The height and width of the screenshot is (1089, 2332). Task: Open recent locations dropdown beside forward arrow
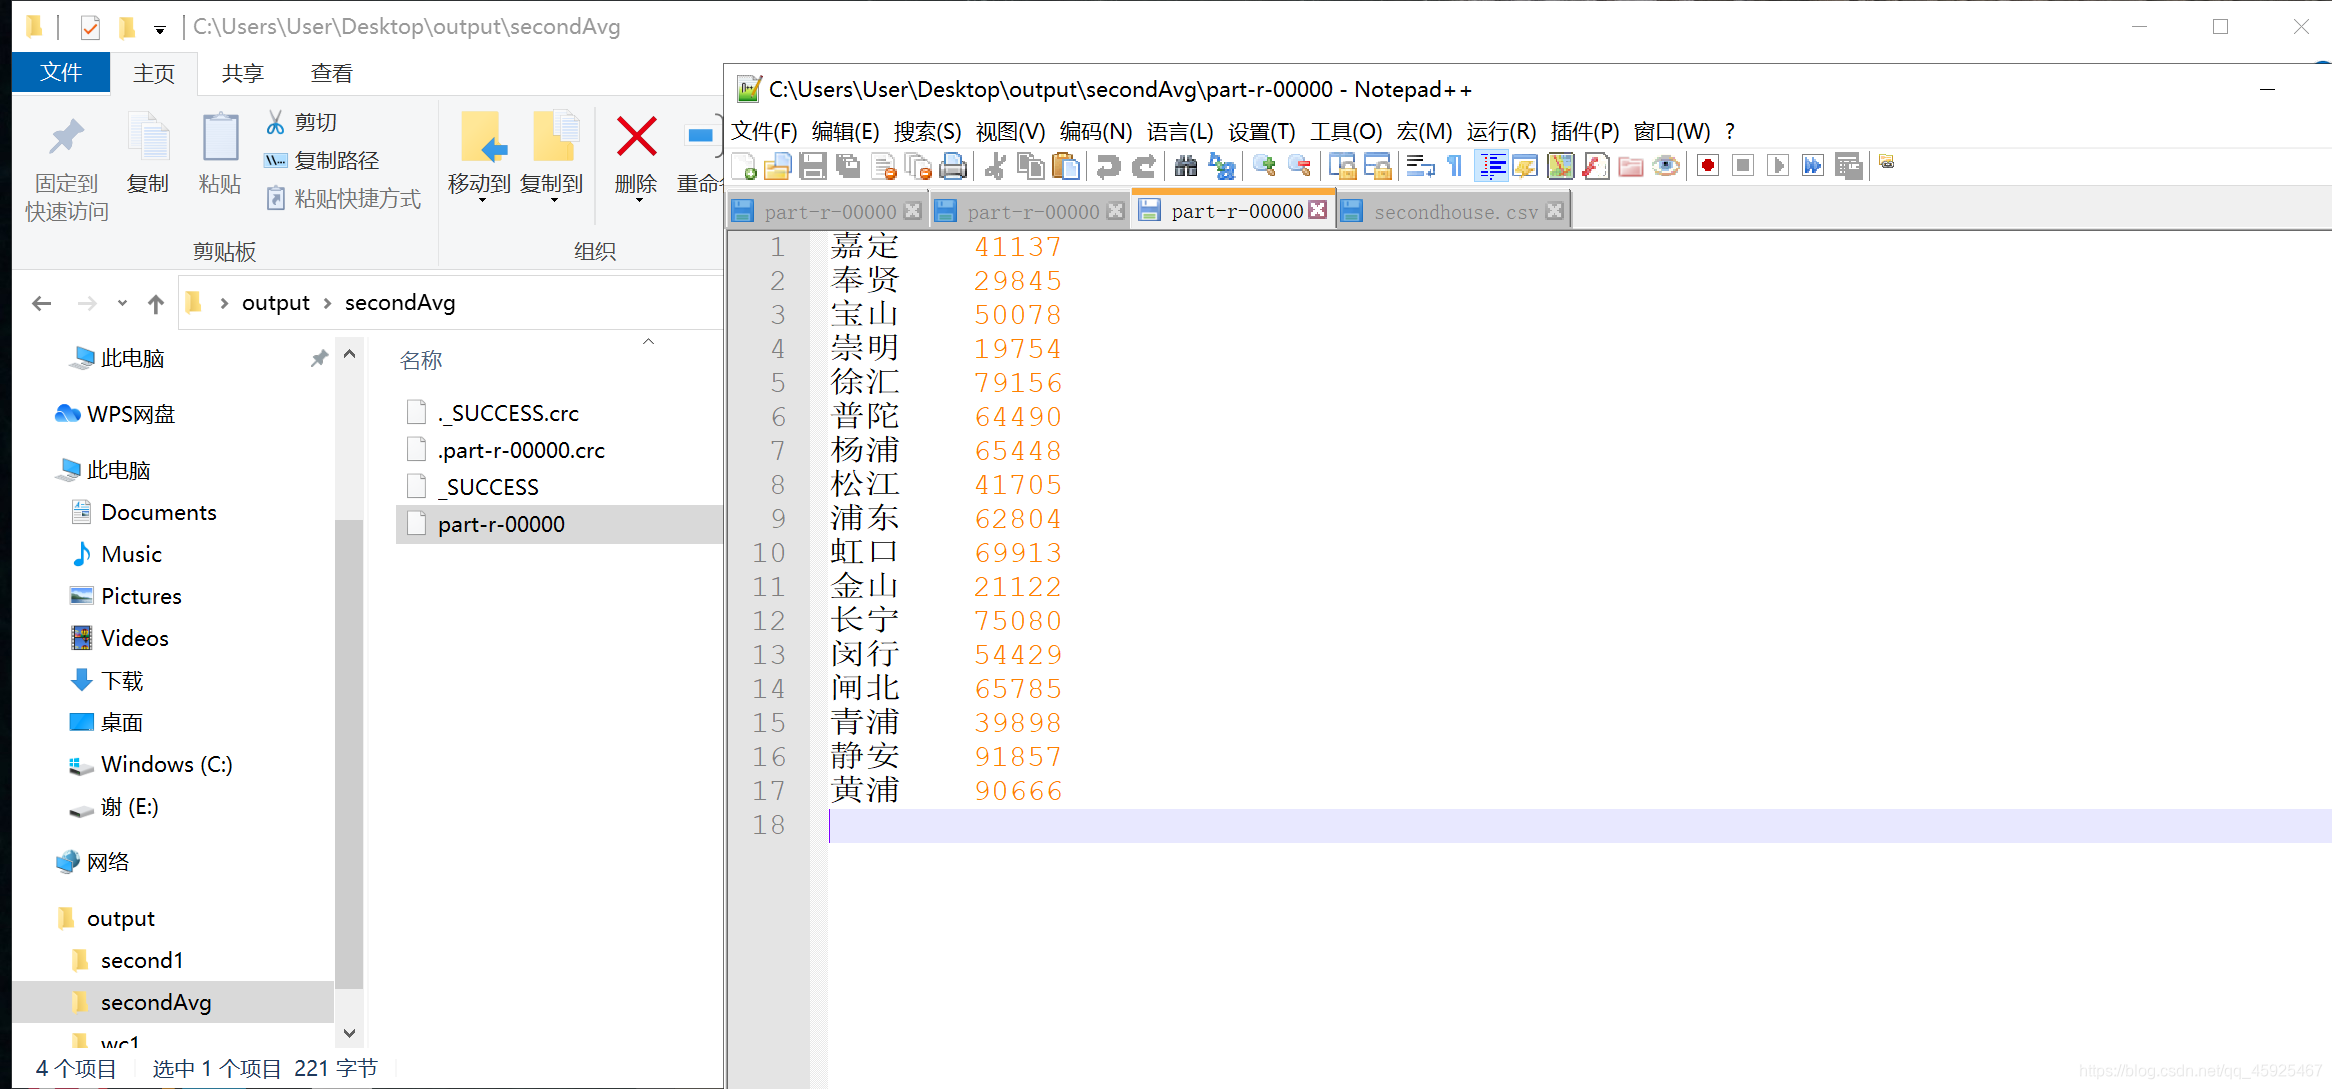(x=122, y=303)
